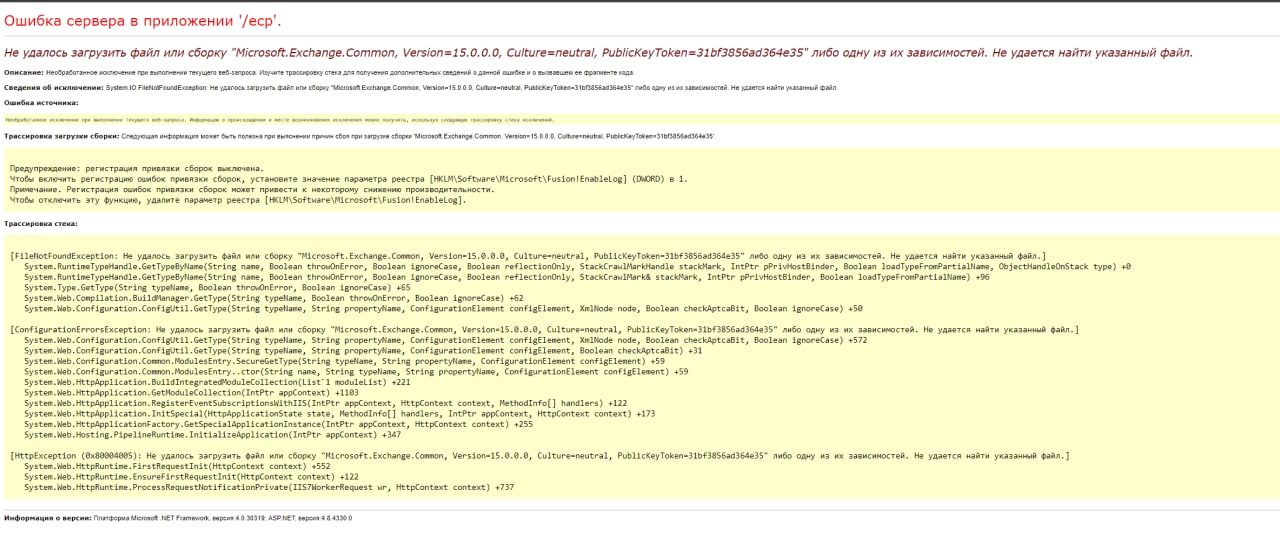Viewport: 1280px width, 539px height.
Task: Click the line starting "Чтобы отключить эту функцию"
Action: [238, 200]
